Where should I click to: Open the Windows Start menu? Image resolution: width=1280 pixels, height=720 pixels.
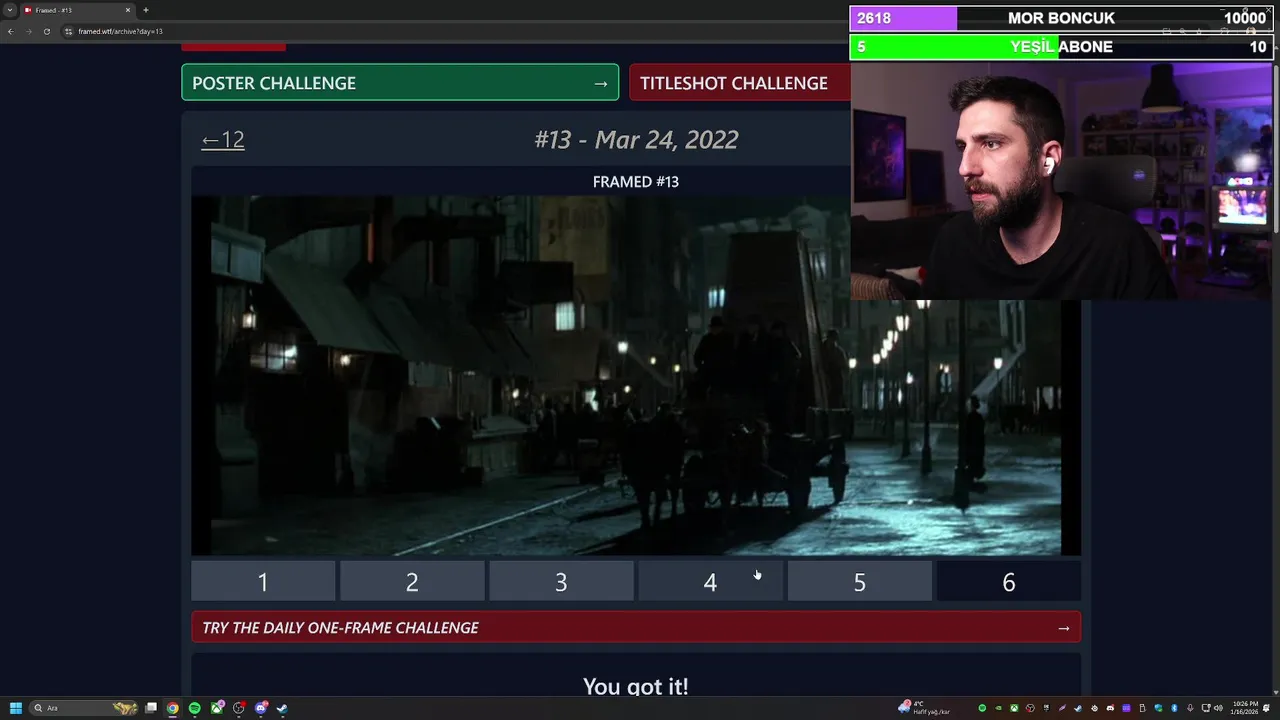click(x=16, y=708)
